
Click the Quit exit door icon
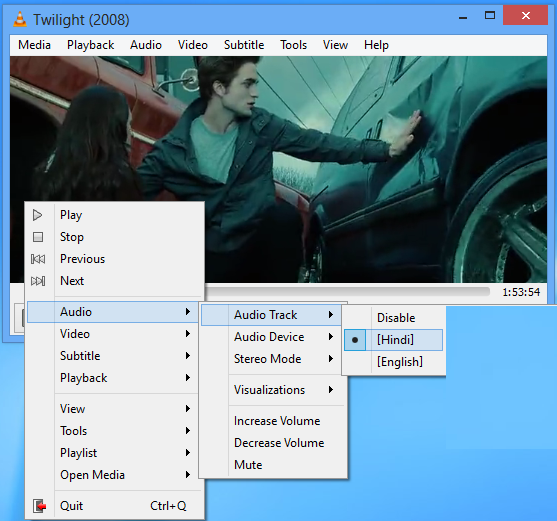(x=39, y=506)
